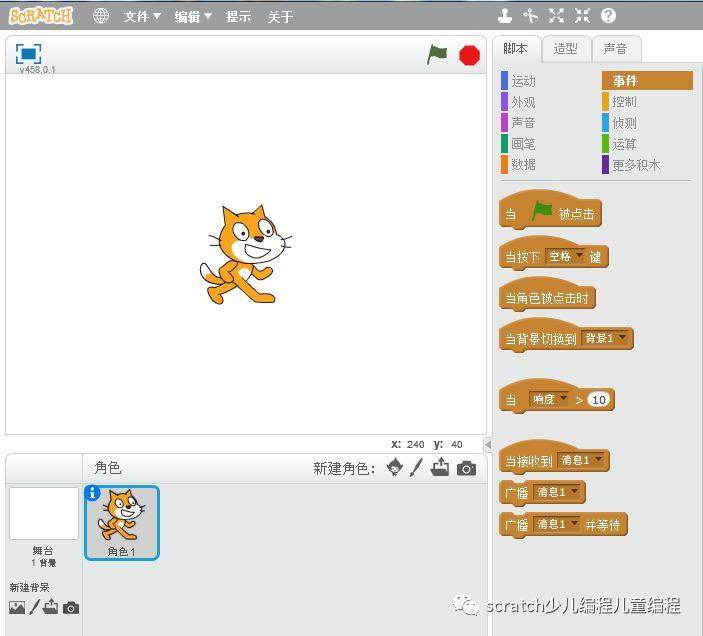Switch stage to full-screen mode
This screenshot has height=636, width=703.
[x=28, y=54]
